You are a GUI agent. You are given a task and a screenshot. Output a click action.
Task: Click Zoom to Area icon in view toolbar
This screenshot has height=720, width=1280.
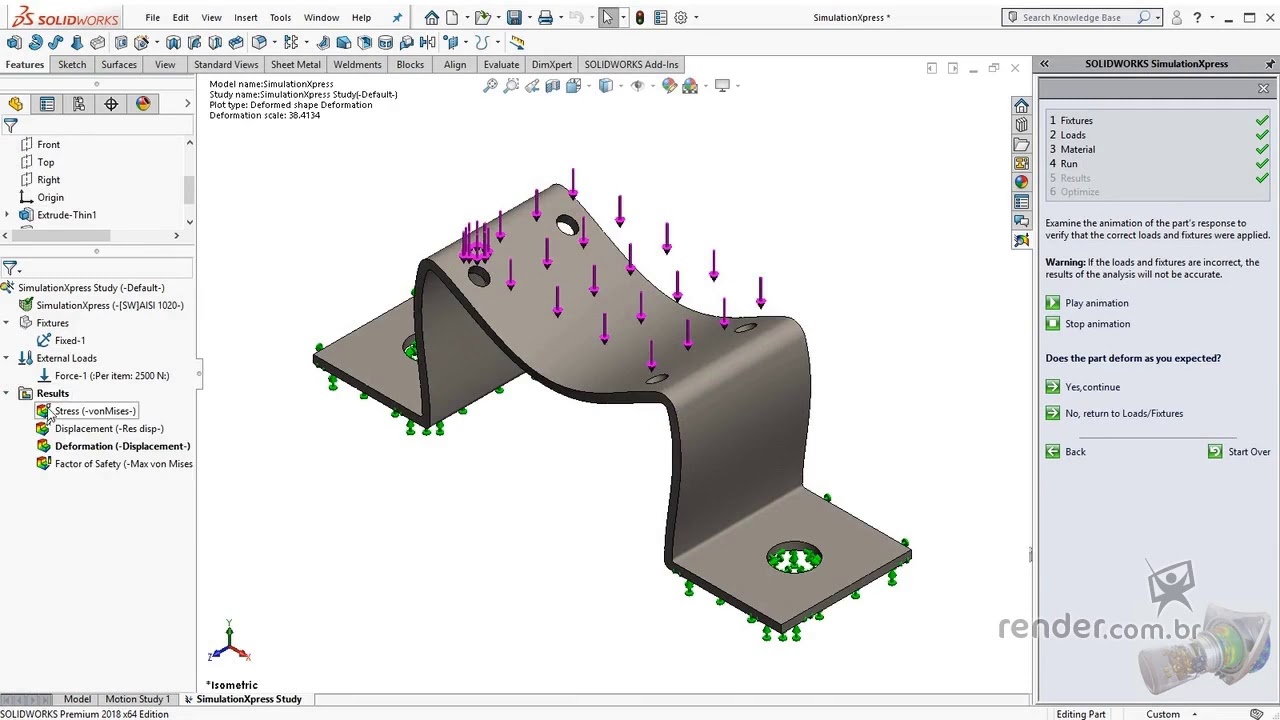tap(511, 86)
